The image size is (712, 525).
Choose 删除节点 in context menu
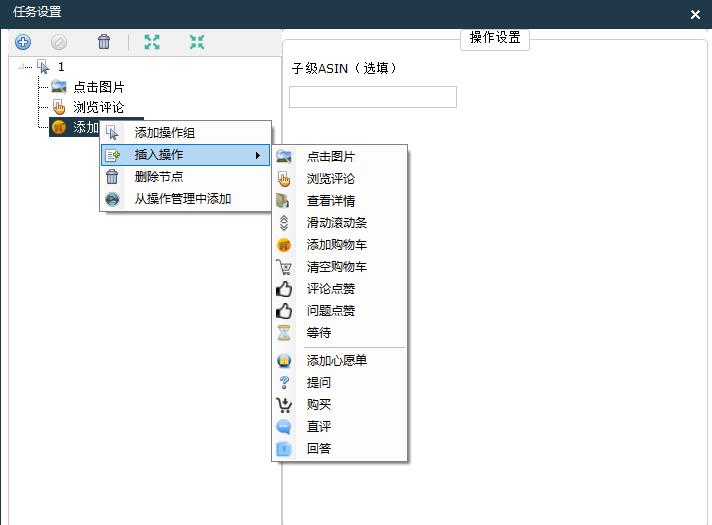pyautogui.click(x=185, y=177)
